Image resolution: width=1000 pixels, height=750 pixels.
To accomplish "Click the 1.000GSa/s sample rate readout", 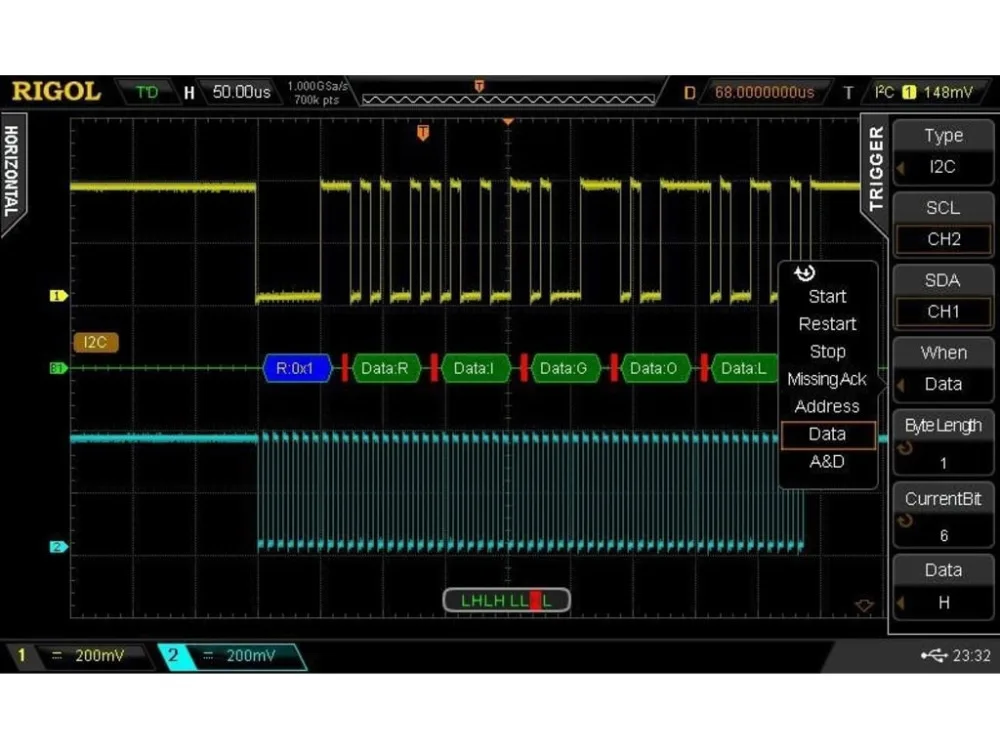I will point(317,85).
